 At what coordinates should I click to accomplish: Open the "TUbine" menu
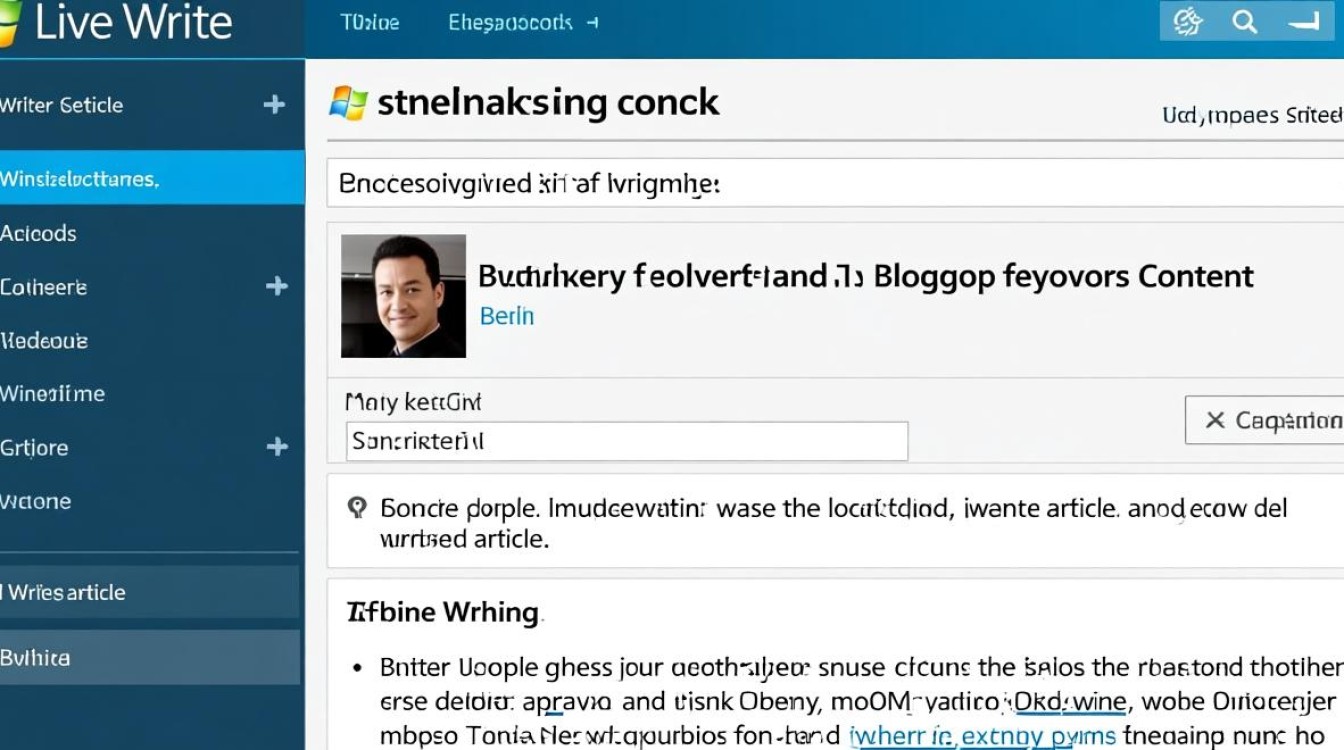click(370, 22)
